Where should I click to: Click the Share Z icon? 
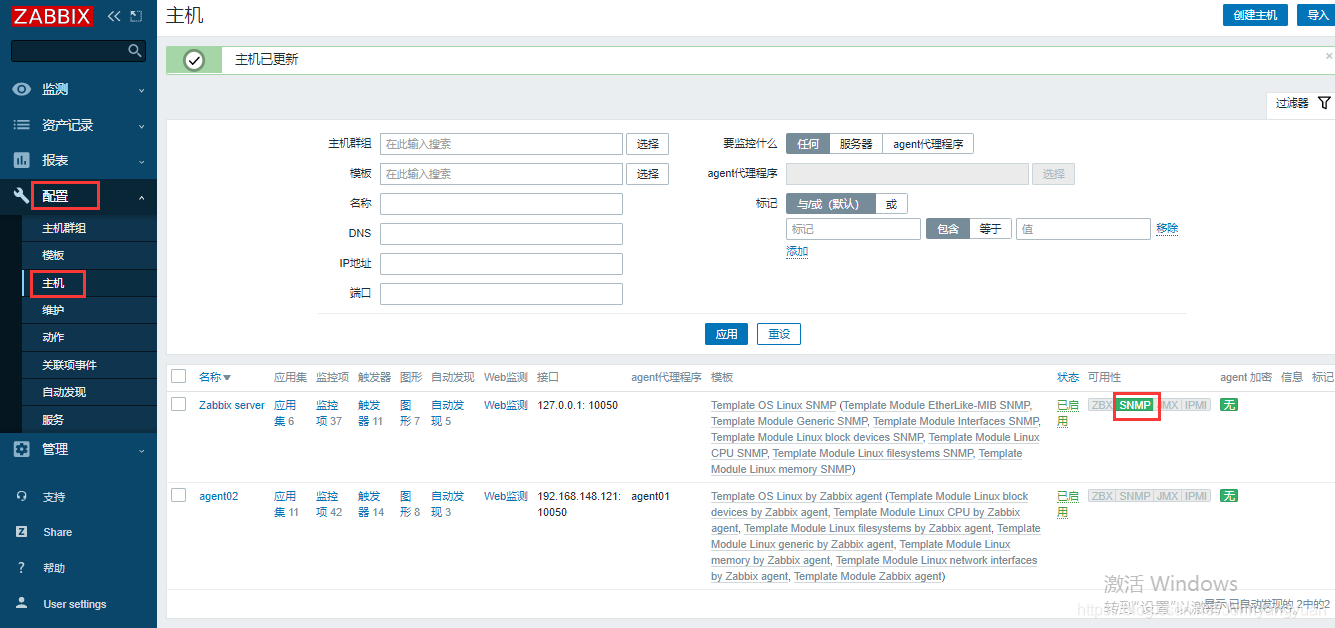point(21,532)
